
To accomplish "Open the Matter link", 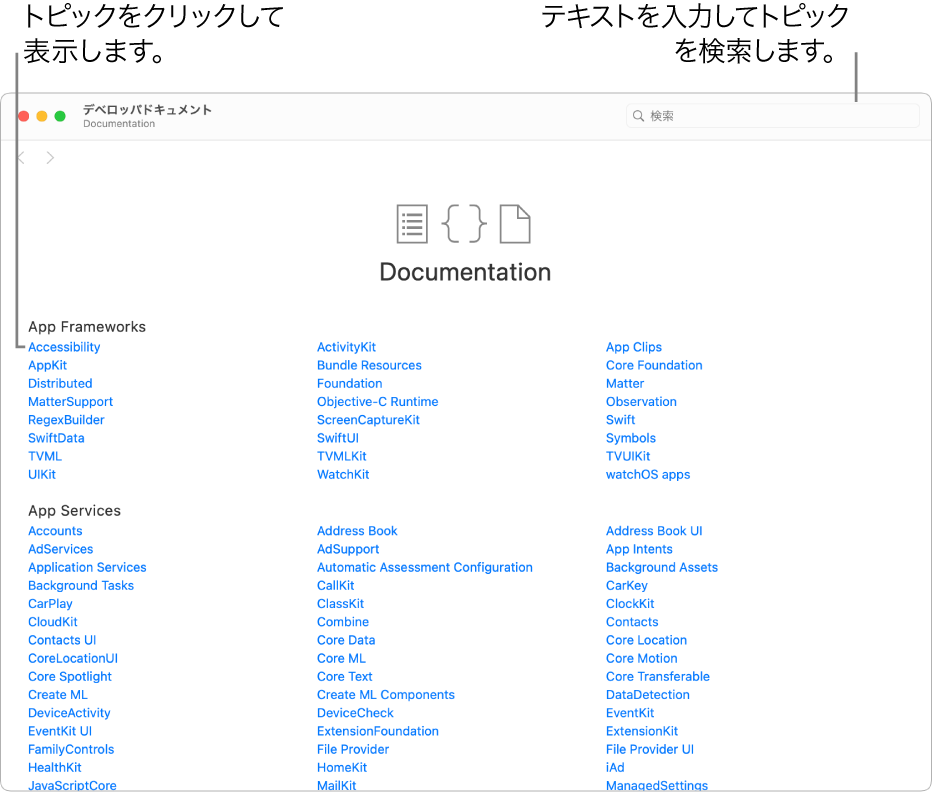I will (625, 384).
